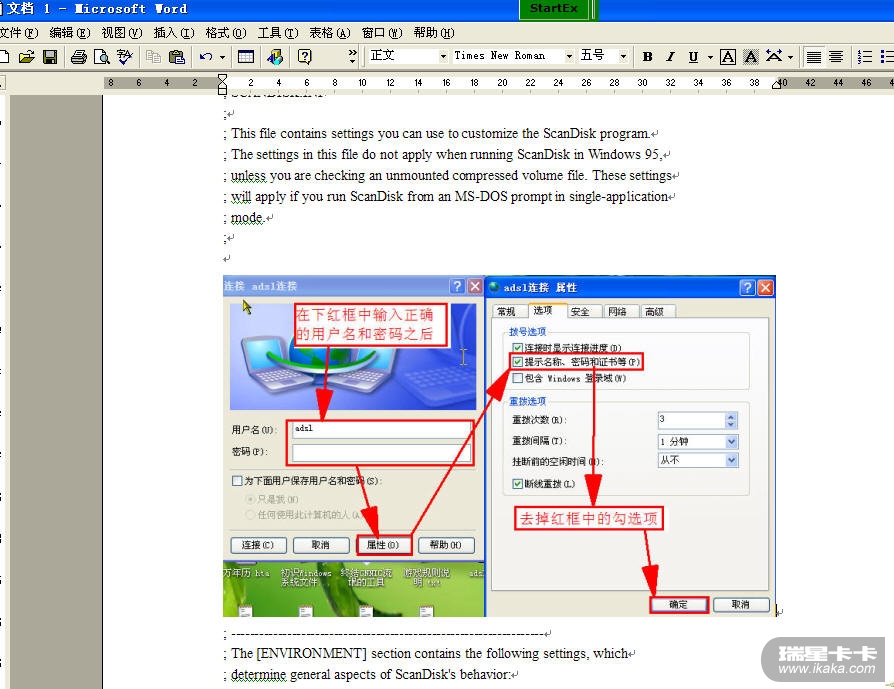The image size is (894, 689).
Task: Check 为下面用户保存用户名和密码 checkbox in the image
Action: pyautogui.click(x=237, y=481)
